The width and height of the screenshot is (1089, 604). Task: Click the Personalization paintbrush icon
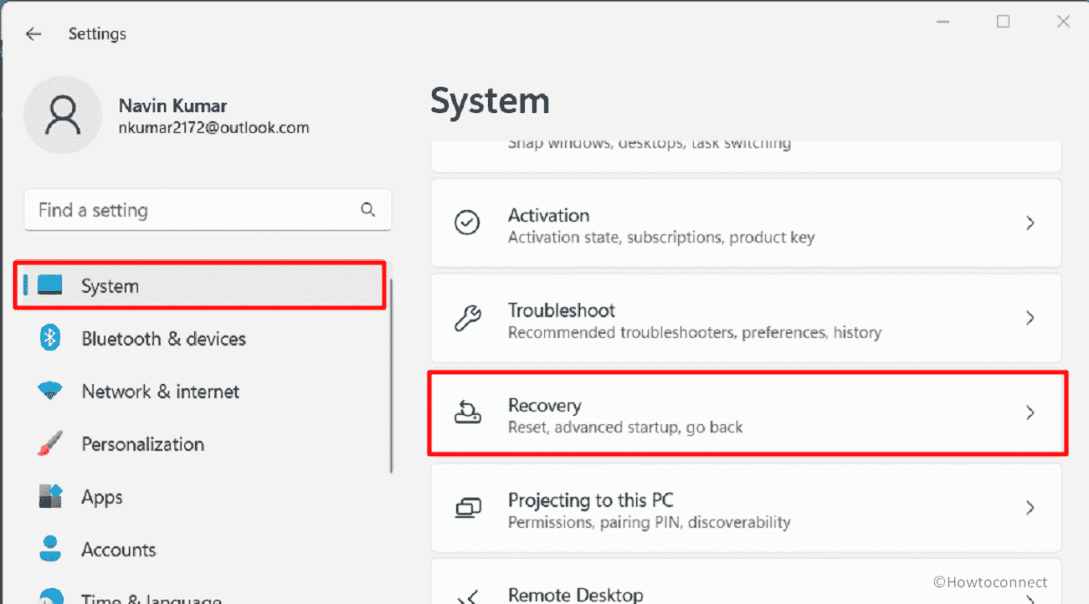click(x=49, y=444)
